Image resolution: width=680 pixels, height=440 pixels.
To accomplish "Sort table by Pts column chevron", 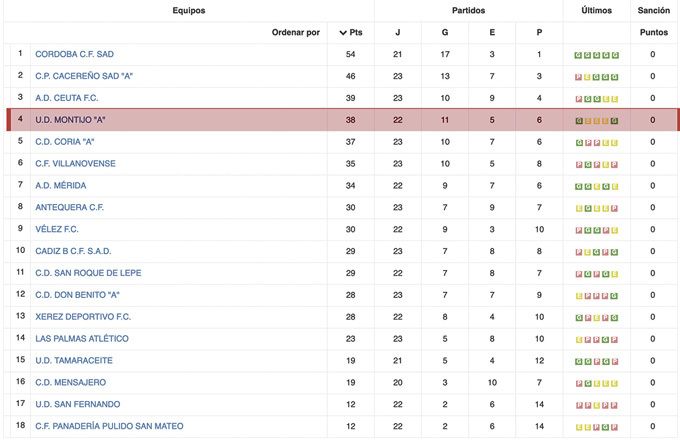I will tap(344, 32).
